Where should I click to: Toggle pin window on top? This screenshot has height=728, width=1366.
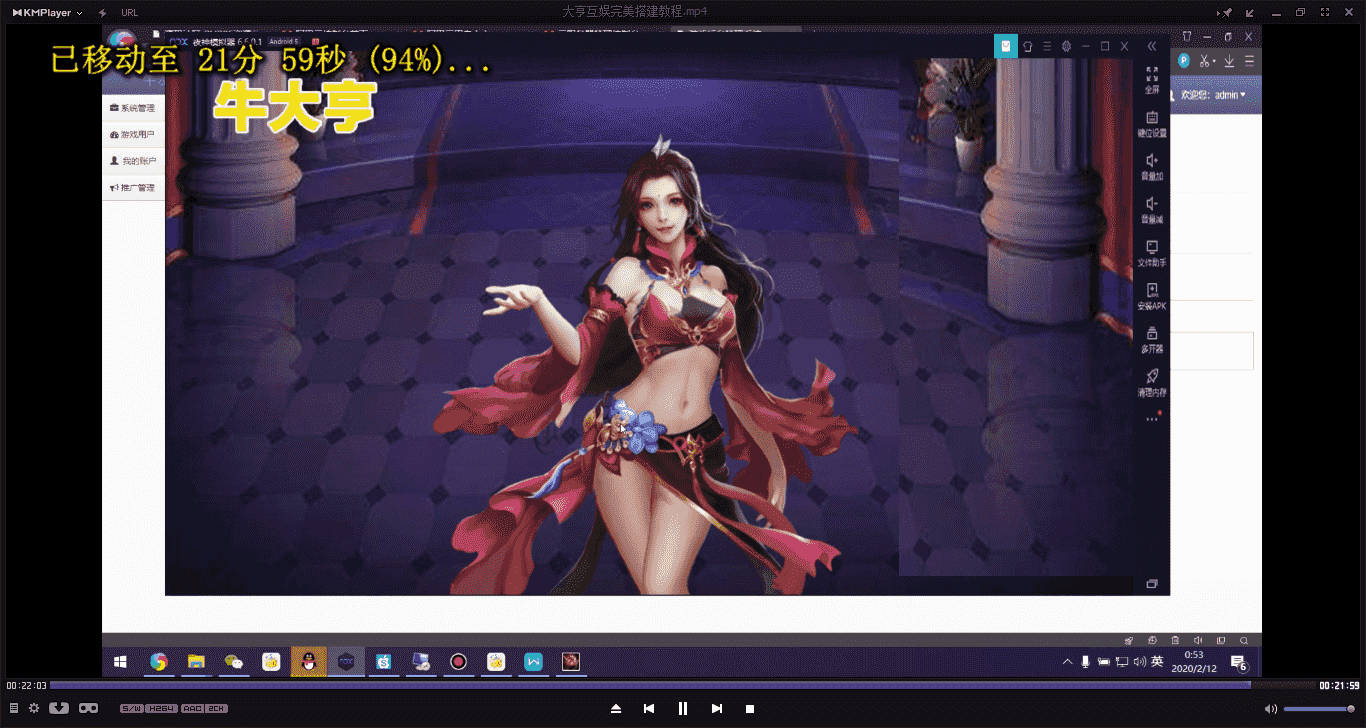point(1227,12)
